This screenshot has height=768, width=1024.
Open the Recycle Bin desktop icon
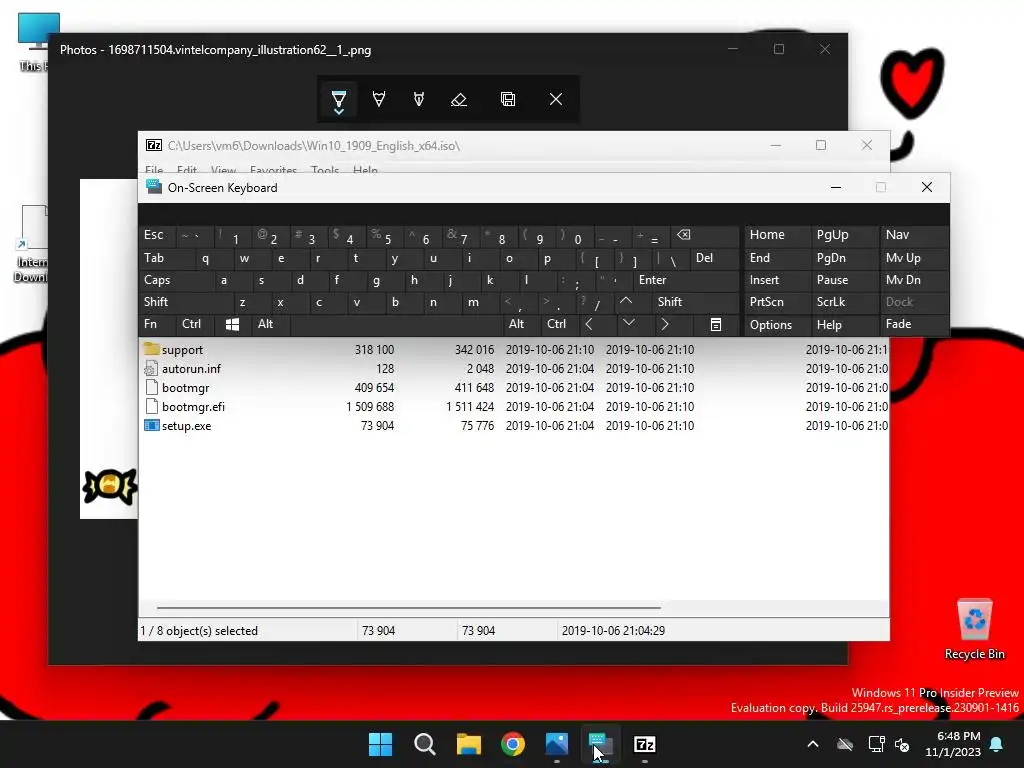click(974, 629)
